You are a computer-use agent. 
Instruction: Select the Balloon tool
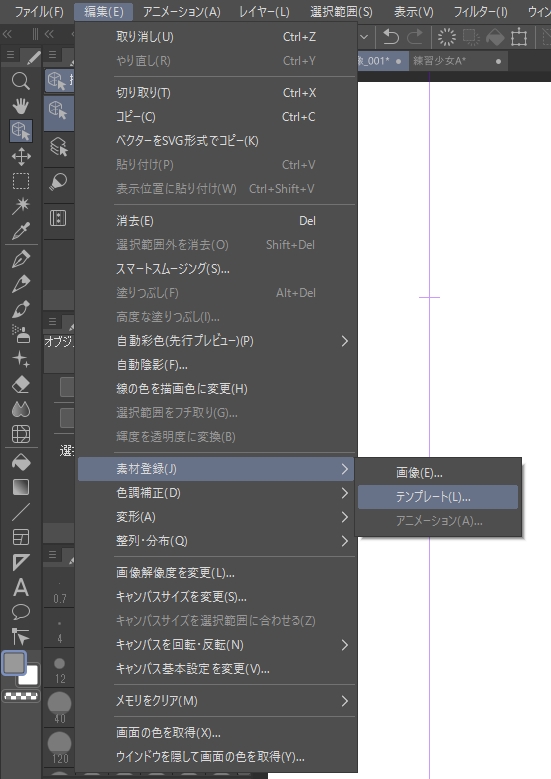[x=20, y=612]
